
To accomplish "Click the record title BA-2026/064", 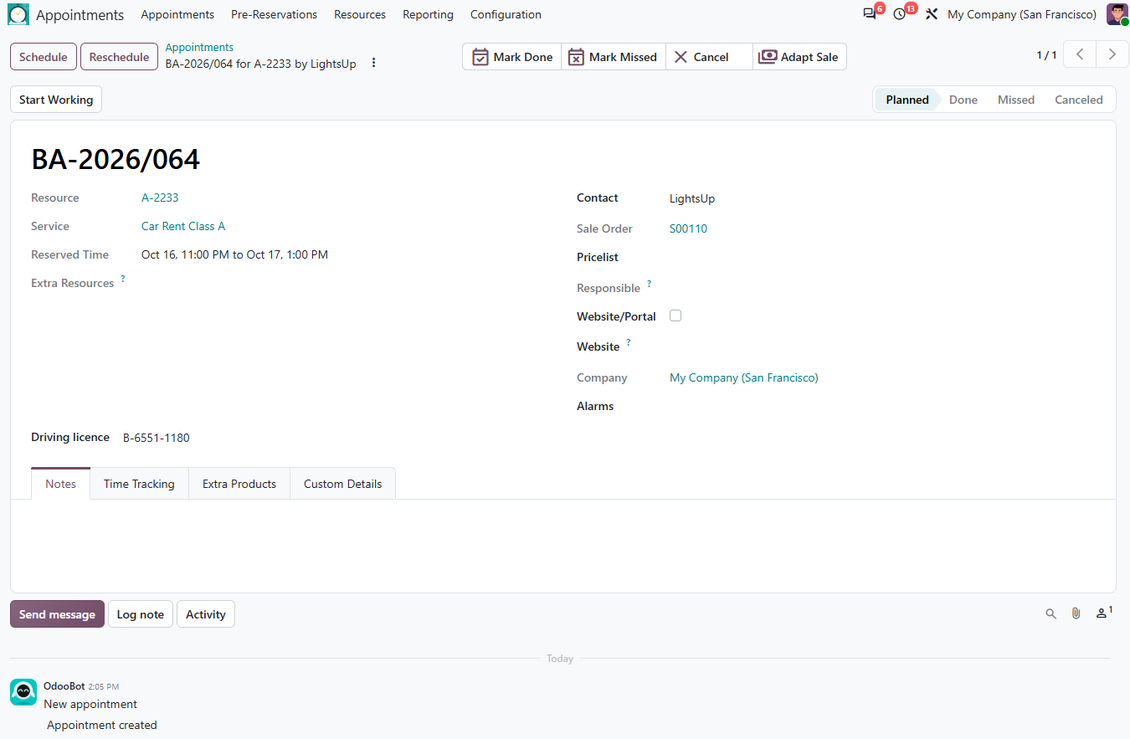I will 115,159.
